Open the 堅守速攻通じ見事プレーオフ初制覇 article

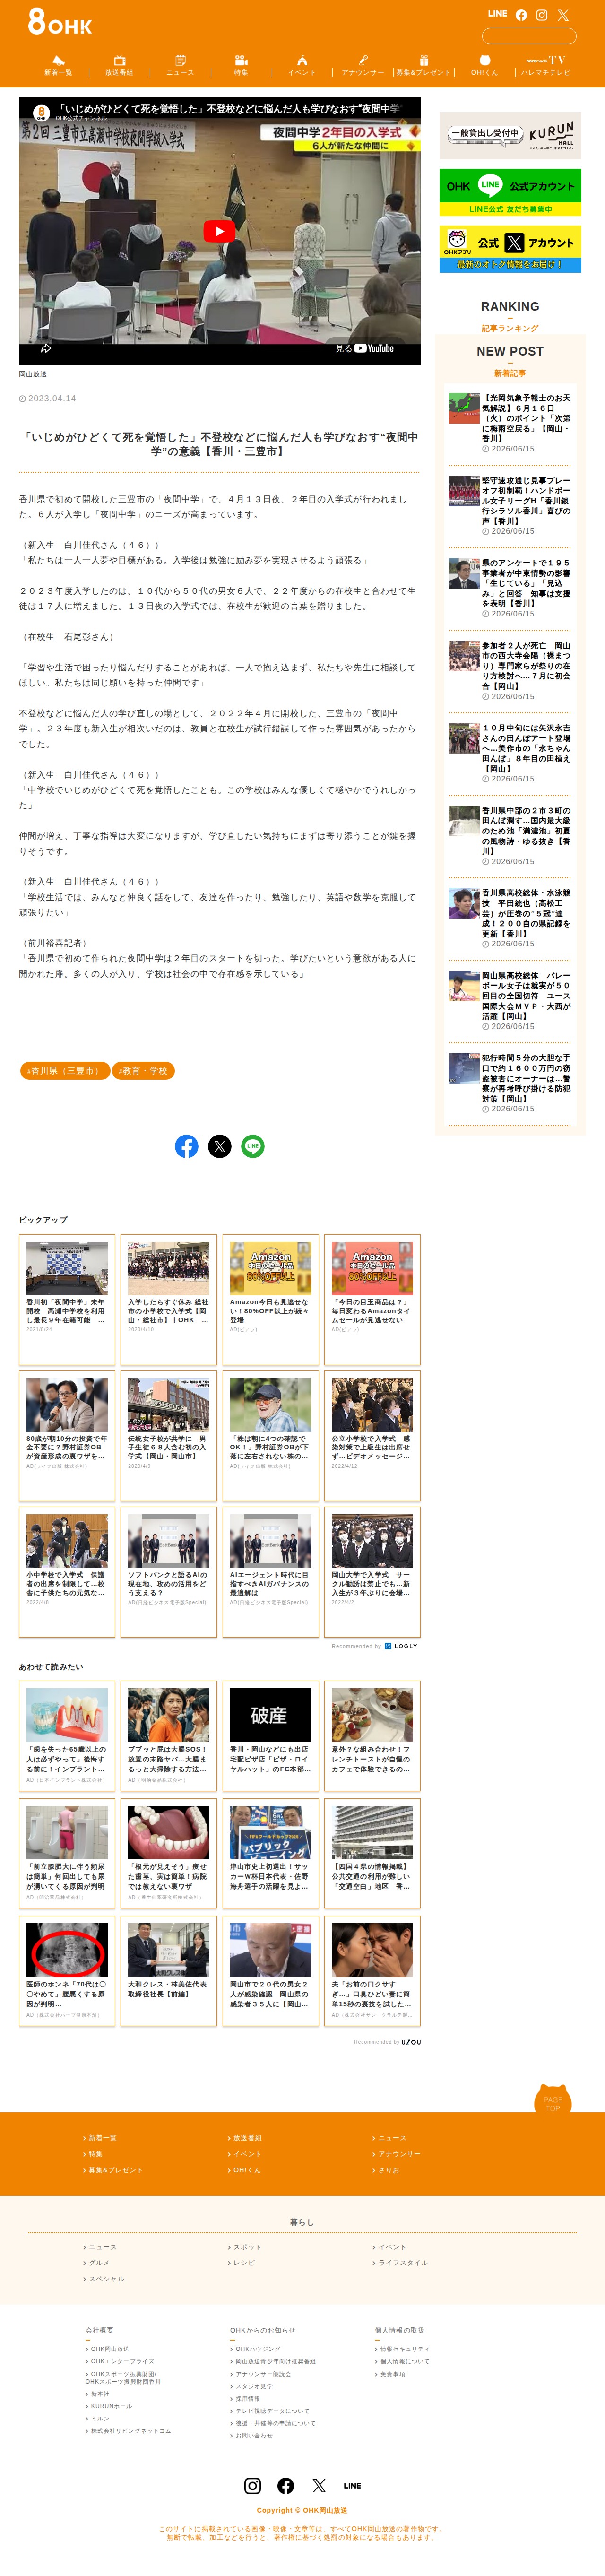pos(510,505)
